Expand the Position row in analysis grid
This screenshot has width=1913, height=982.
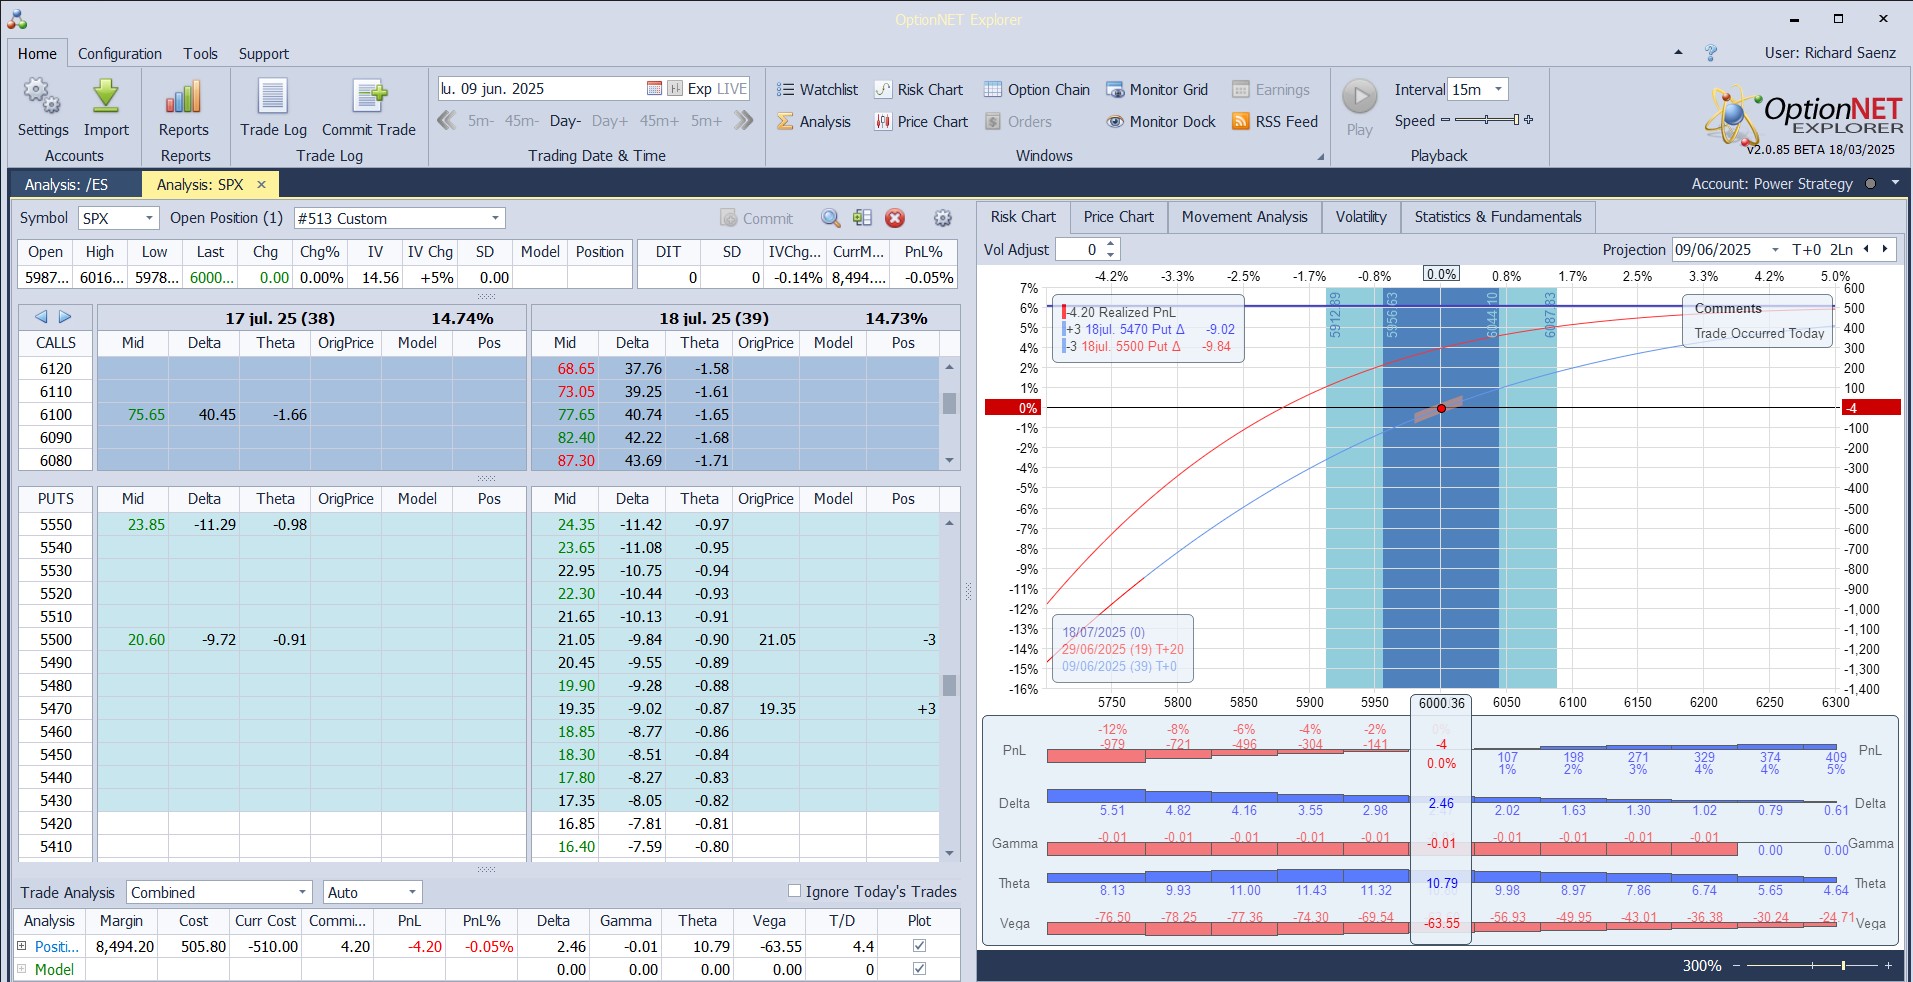21,946
